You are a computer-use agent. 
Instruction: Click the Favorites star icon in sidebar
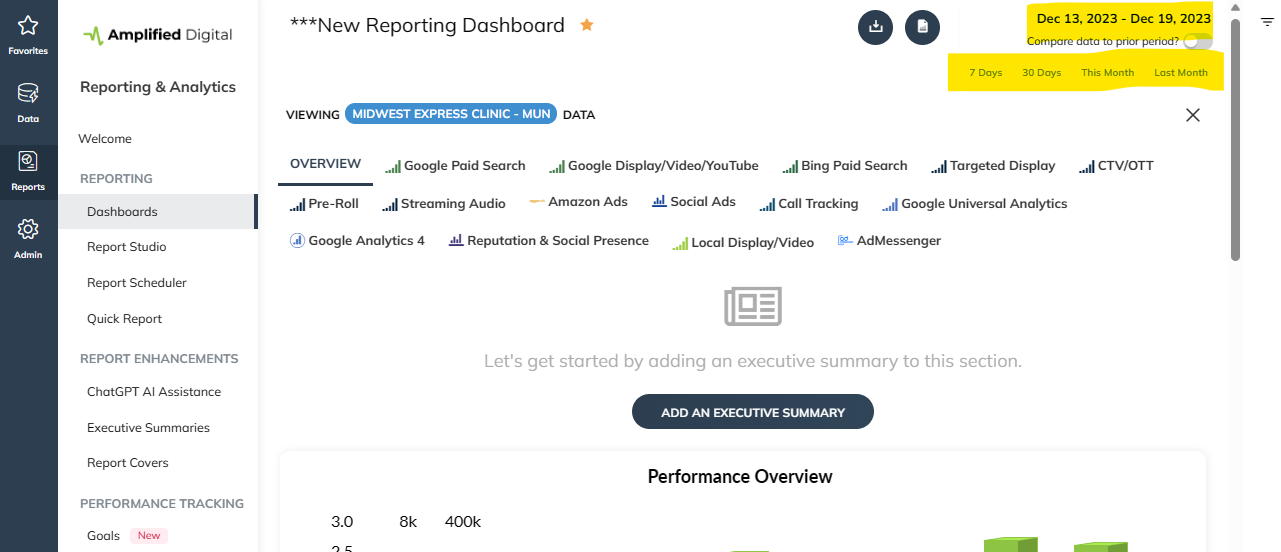tap(28, 27)
